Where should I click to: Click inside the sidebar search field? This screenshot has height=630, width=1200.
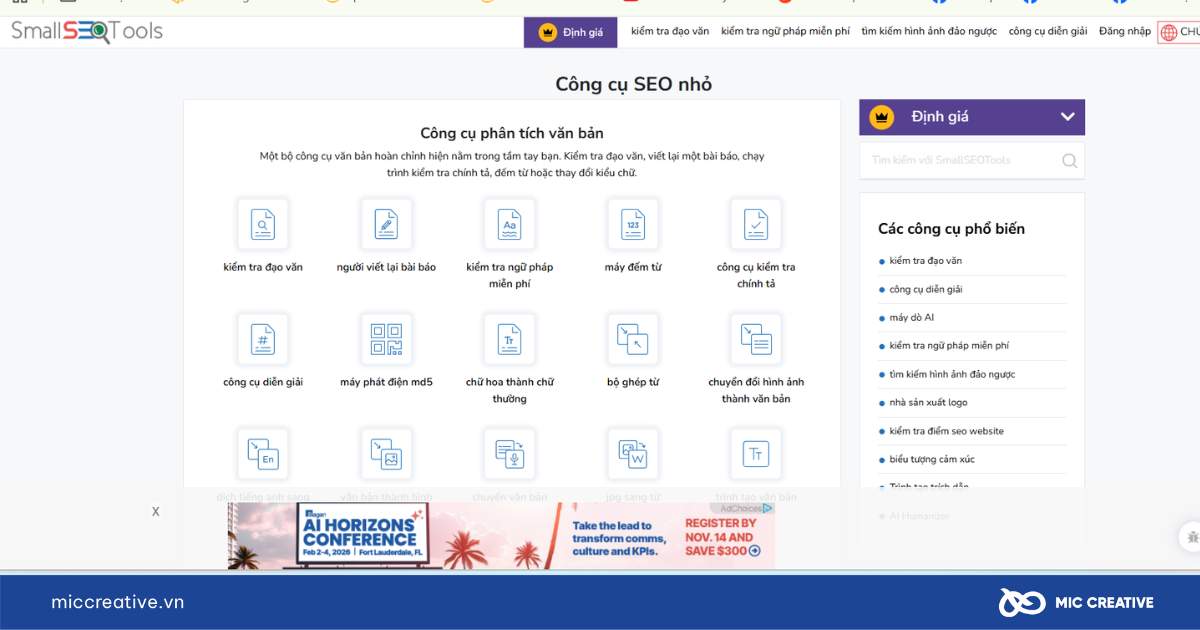tap(960, 160)
